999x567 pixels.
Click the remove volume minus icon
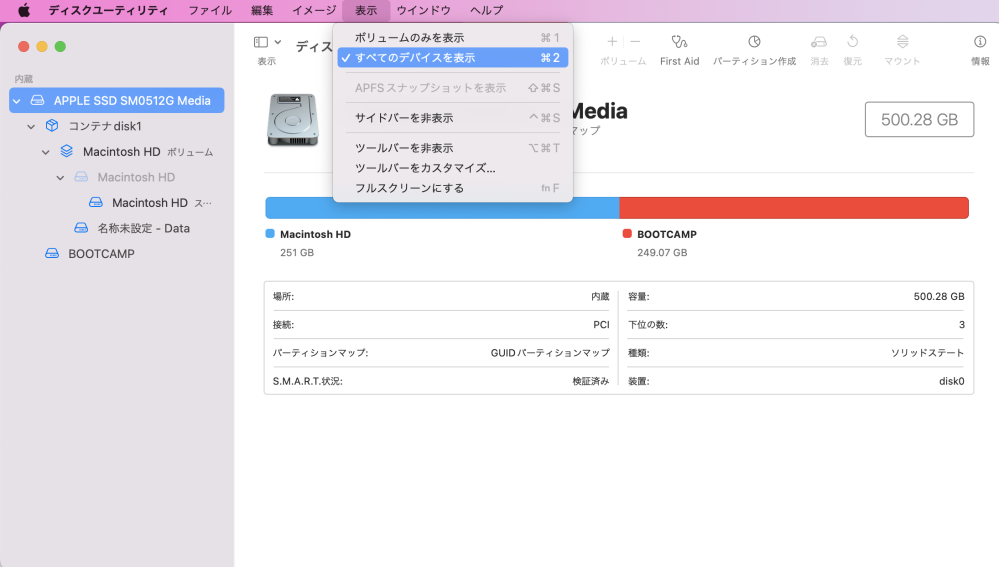pos(635,41)
